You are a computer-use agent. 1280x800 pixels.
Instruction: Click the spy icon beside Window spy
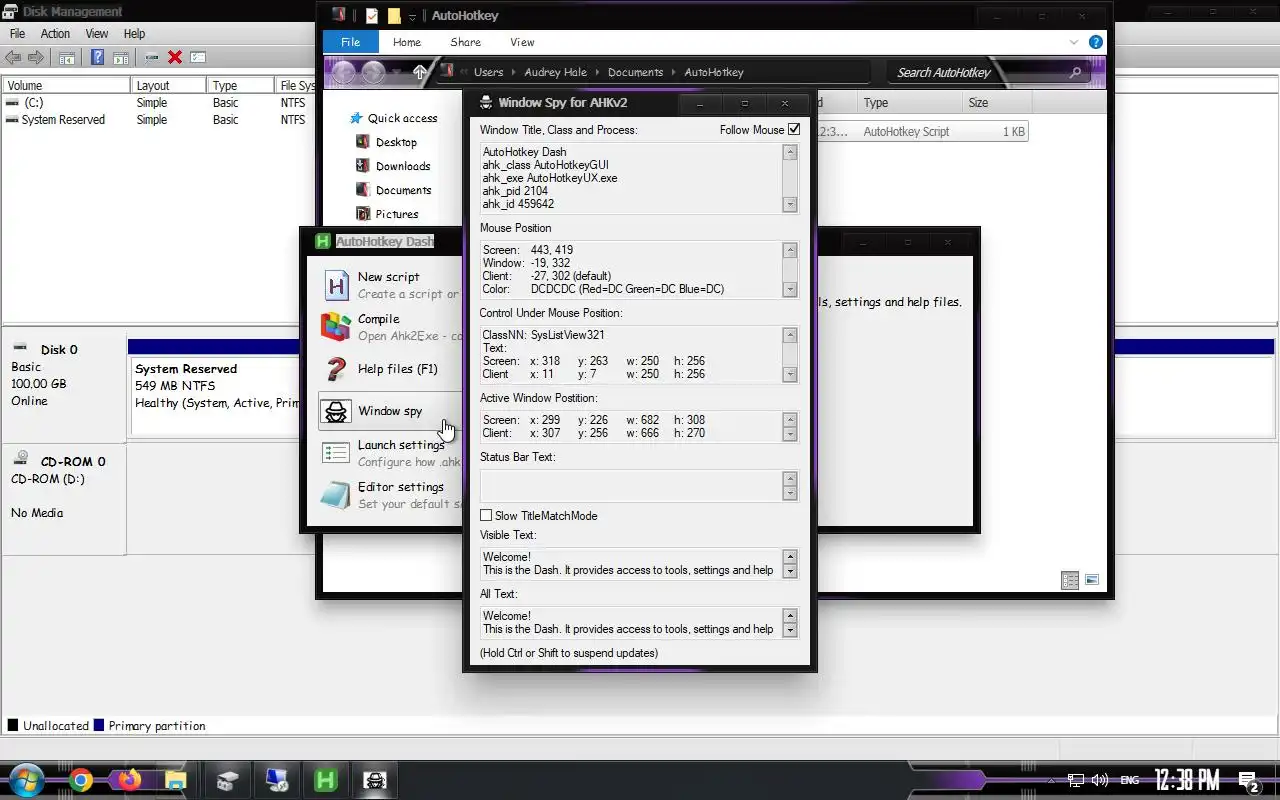tap(336, 411)
